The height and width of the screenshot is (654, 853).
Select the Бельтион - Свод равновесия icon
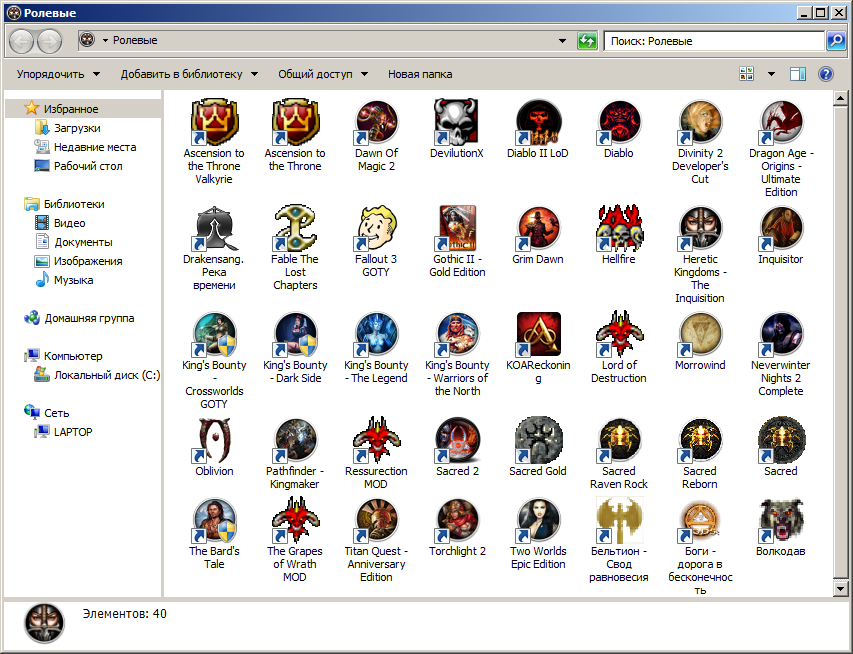[619, 520]
